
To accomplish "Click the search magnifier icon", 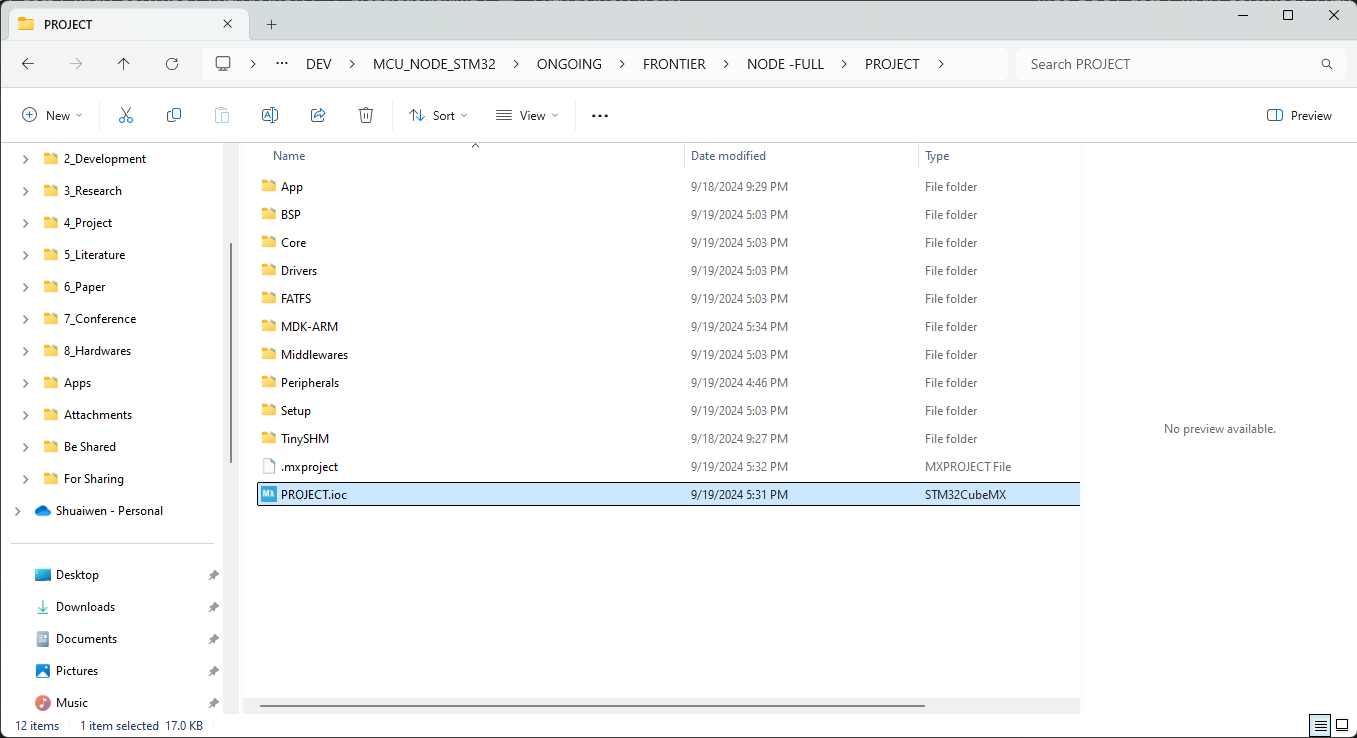I will click(x=1327, y=64).
